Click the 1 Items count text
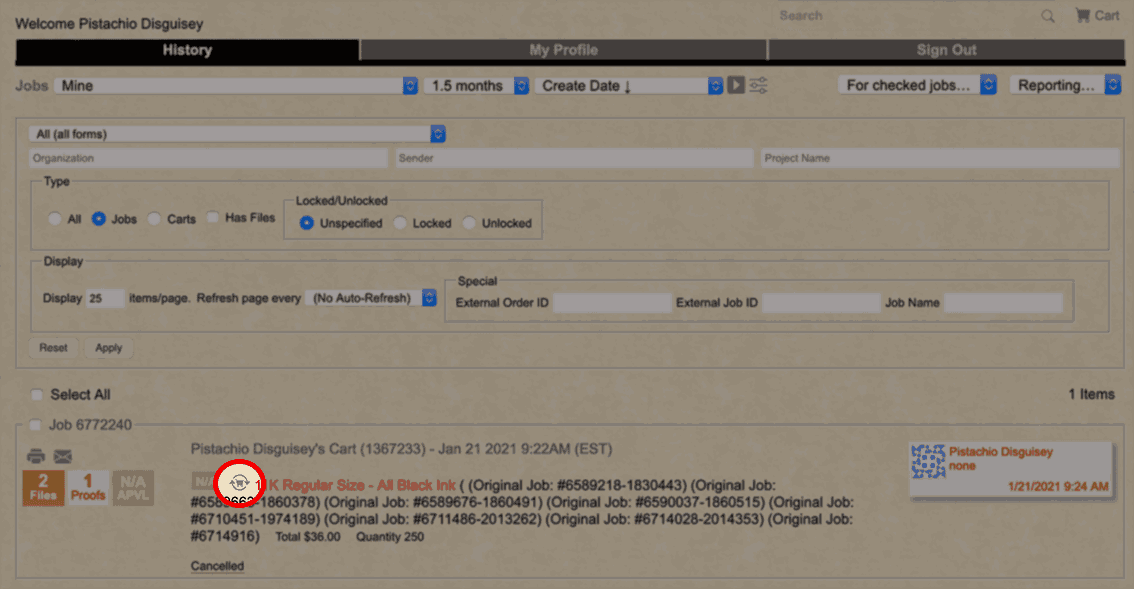The image size is (1134, 589). pyautogui.click(x=1091, y=394)
